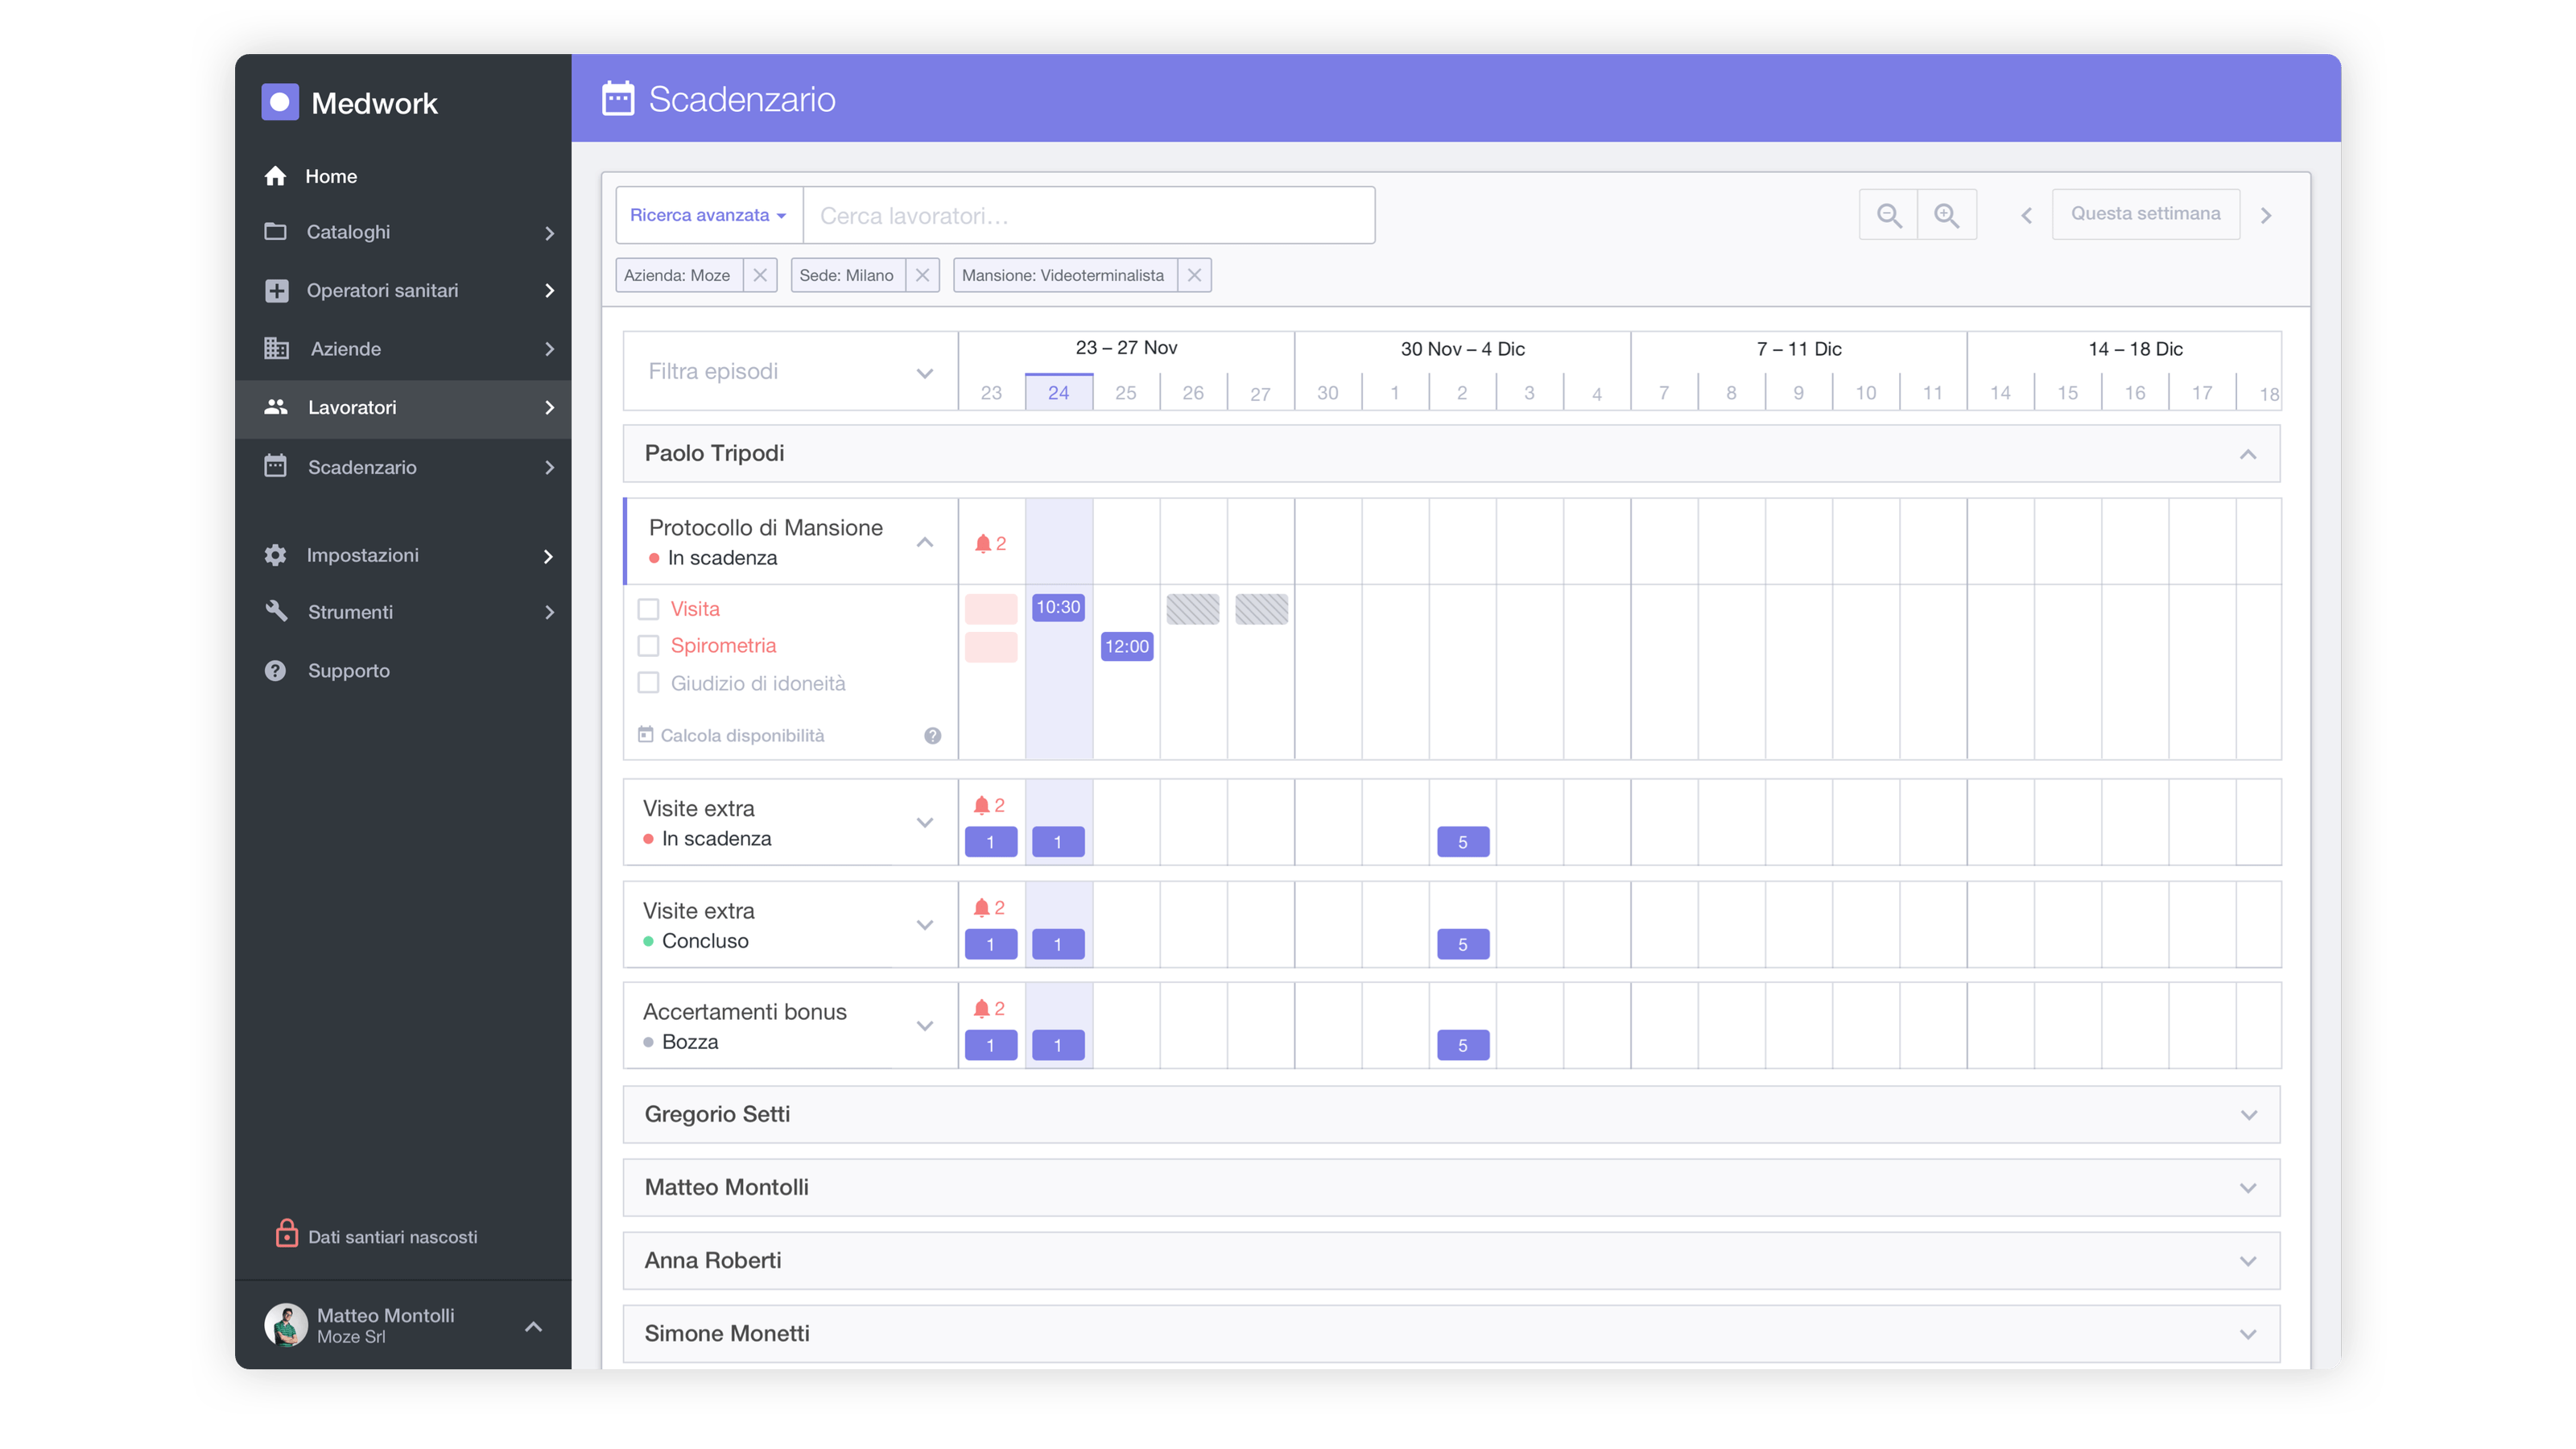Image resolution: width=2576 pixels, height=1449 pixels.
Task: Open the Operatori sanitari sidebar menu
Action: click(x=403, y=290)
